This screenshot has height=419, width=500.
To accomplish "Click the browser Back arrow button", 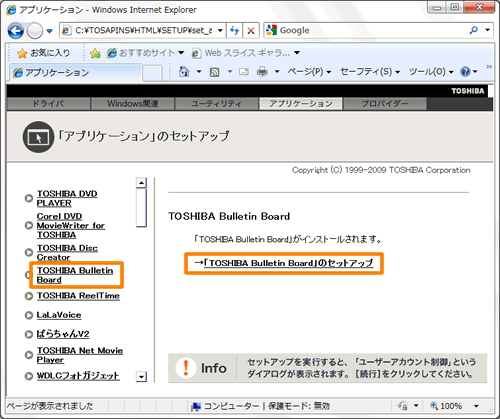I will click(x=16, y=31).
